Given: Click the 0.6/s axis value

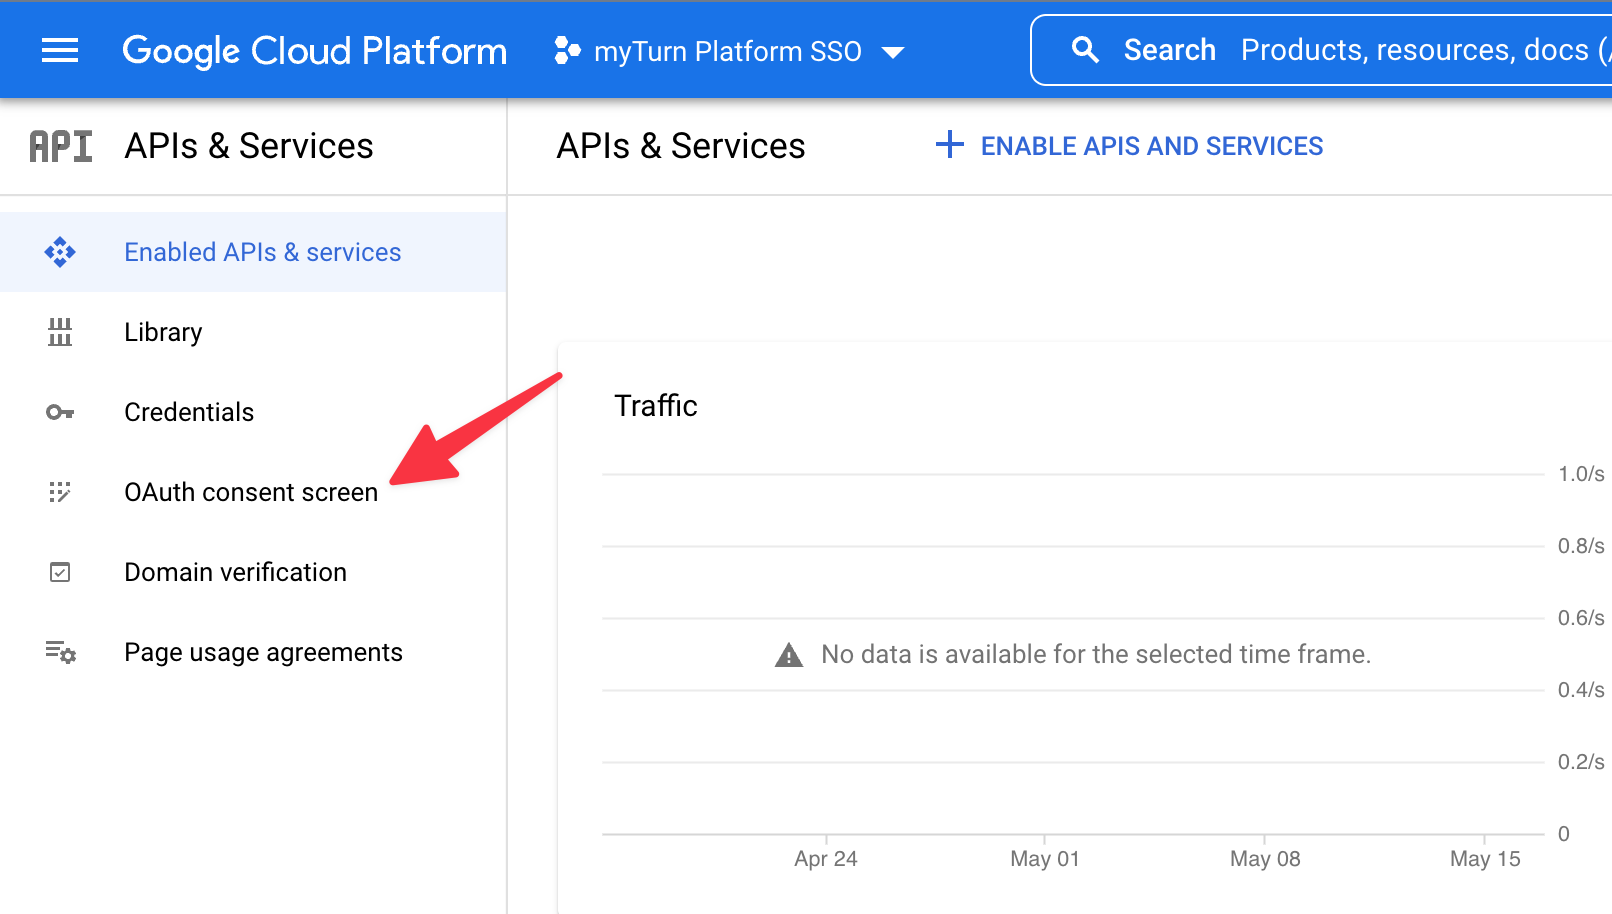Looking at the screenshot, I should (x=1581, y=618).
